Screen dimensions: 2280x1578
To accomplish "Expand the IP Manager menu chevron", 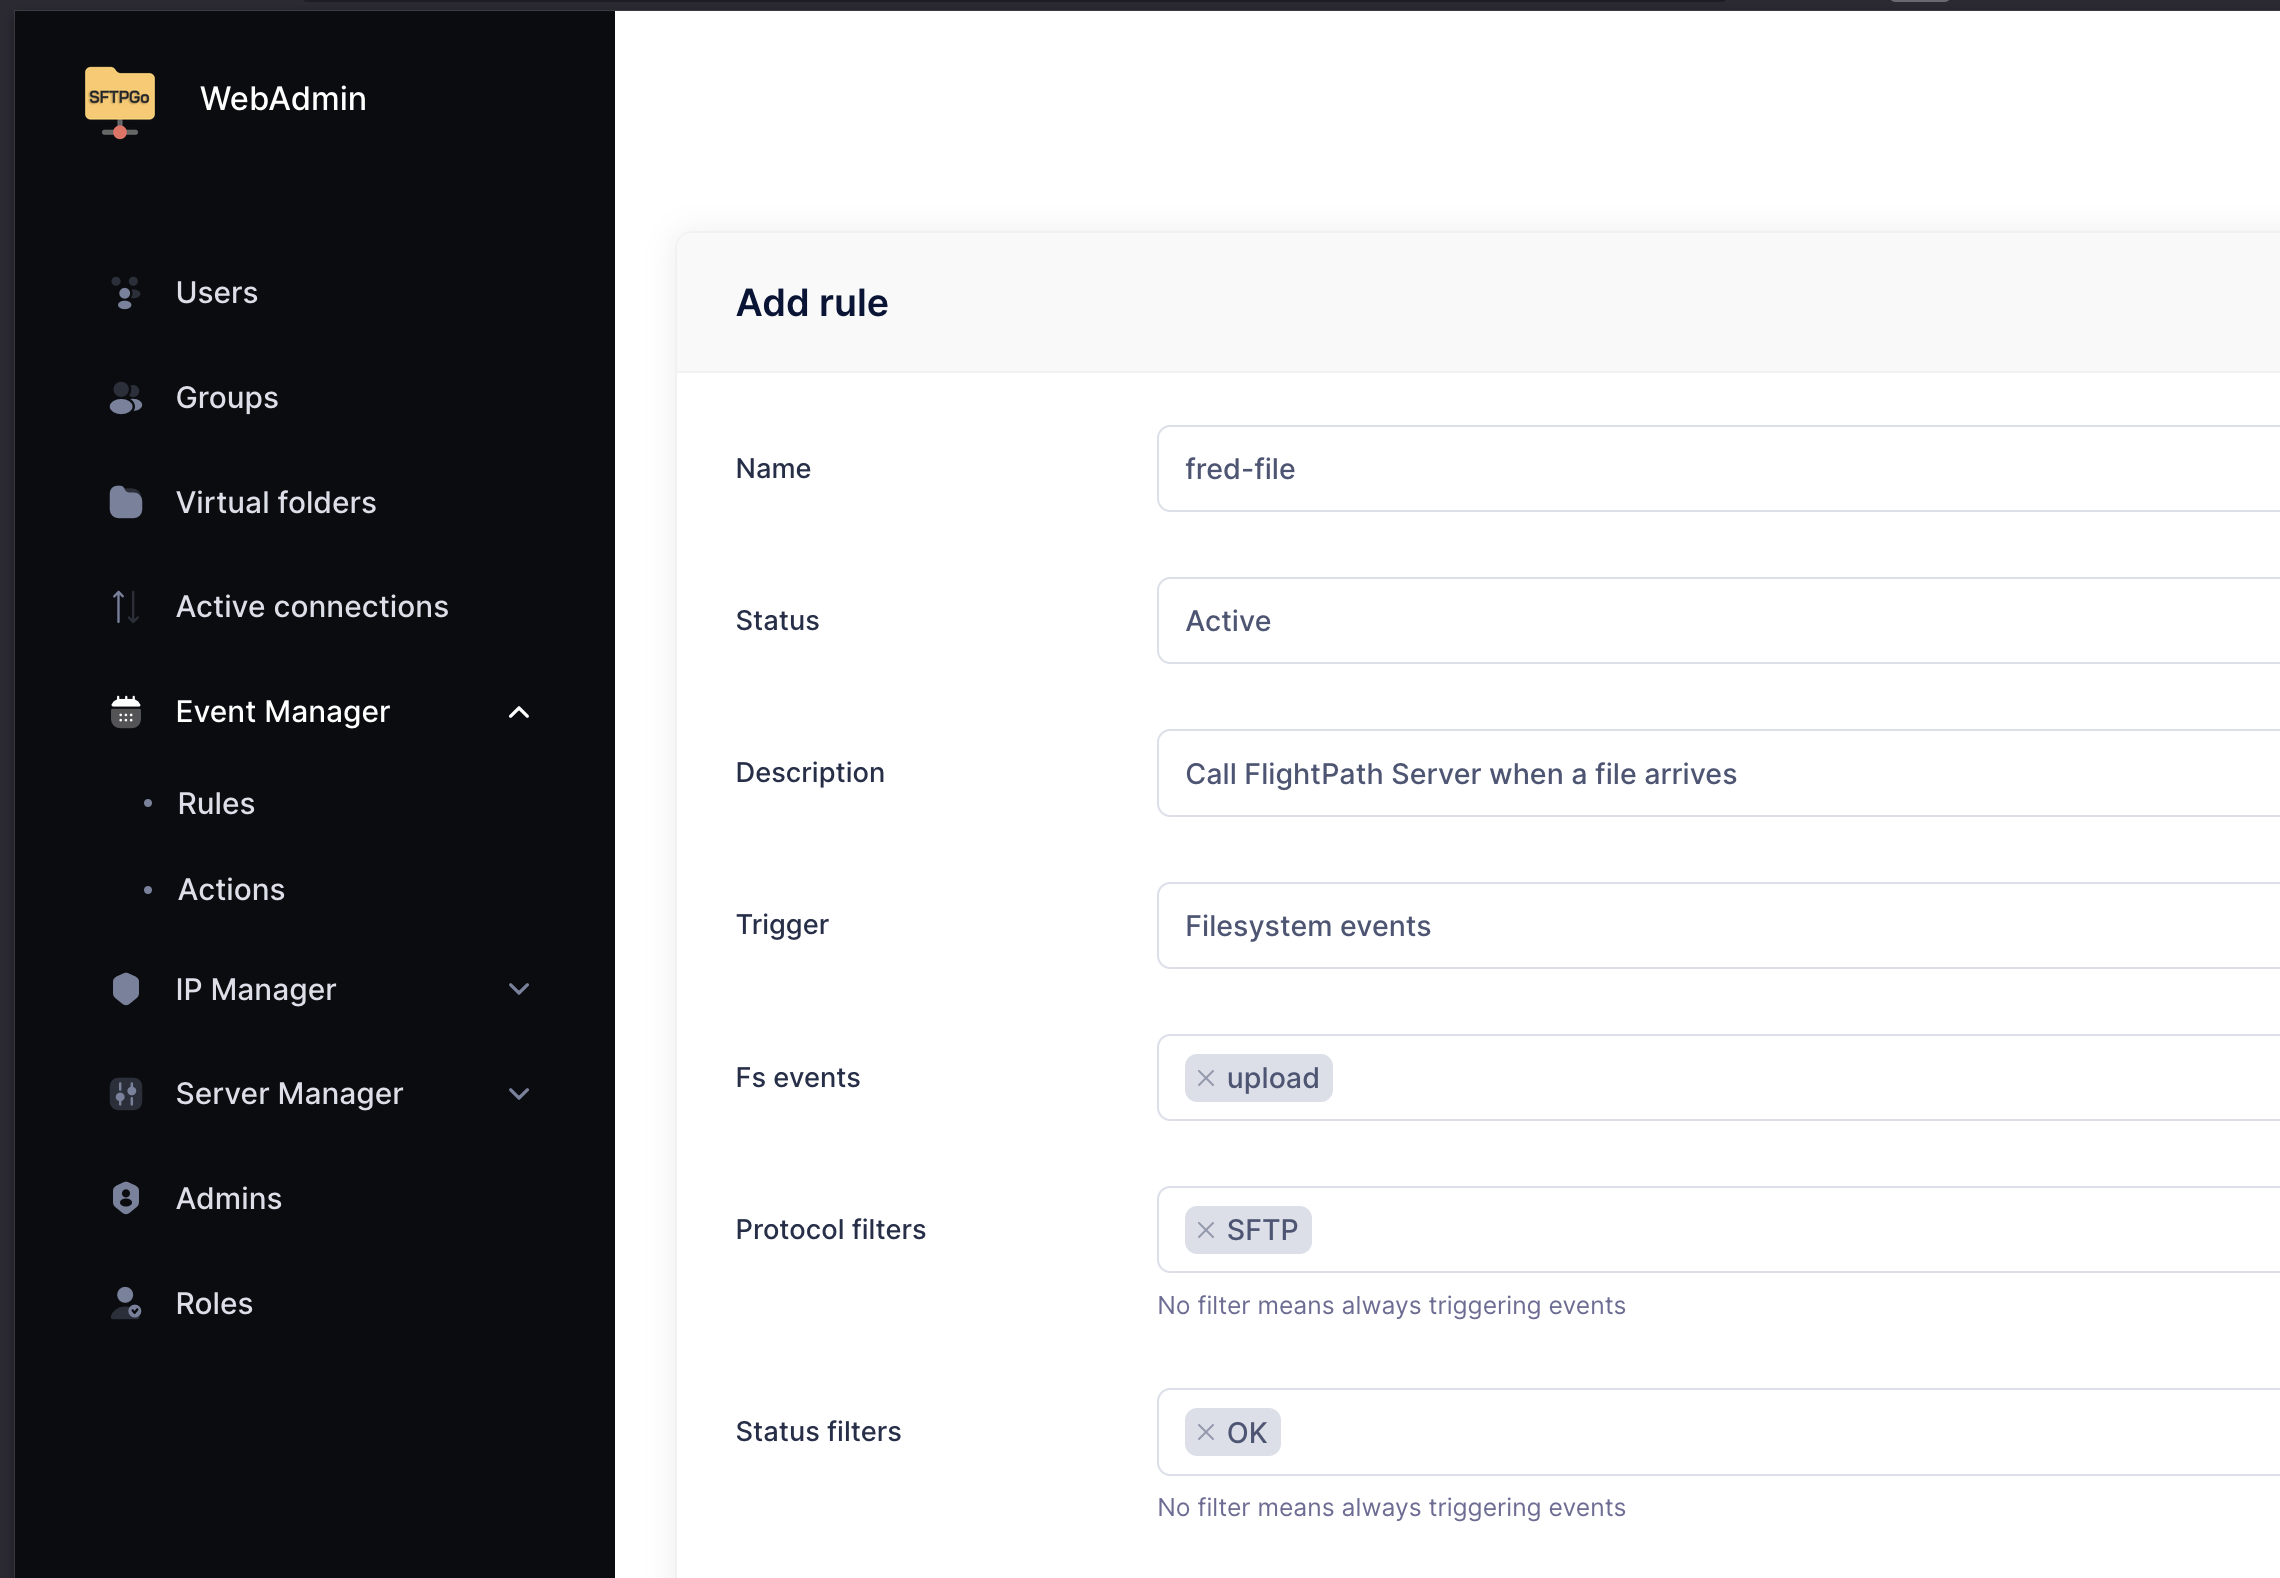I will (519, 989).
